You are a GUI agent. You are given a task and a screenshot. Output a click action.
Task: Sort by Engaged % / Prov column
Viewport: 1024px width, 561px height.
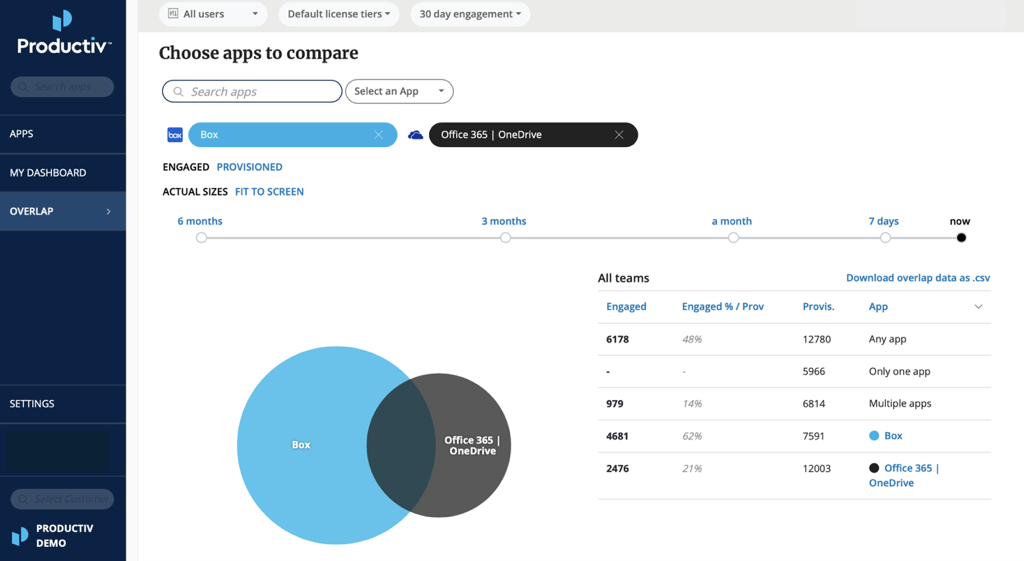(x=722, y=306)
